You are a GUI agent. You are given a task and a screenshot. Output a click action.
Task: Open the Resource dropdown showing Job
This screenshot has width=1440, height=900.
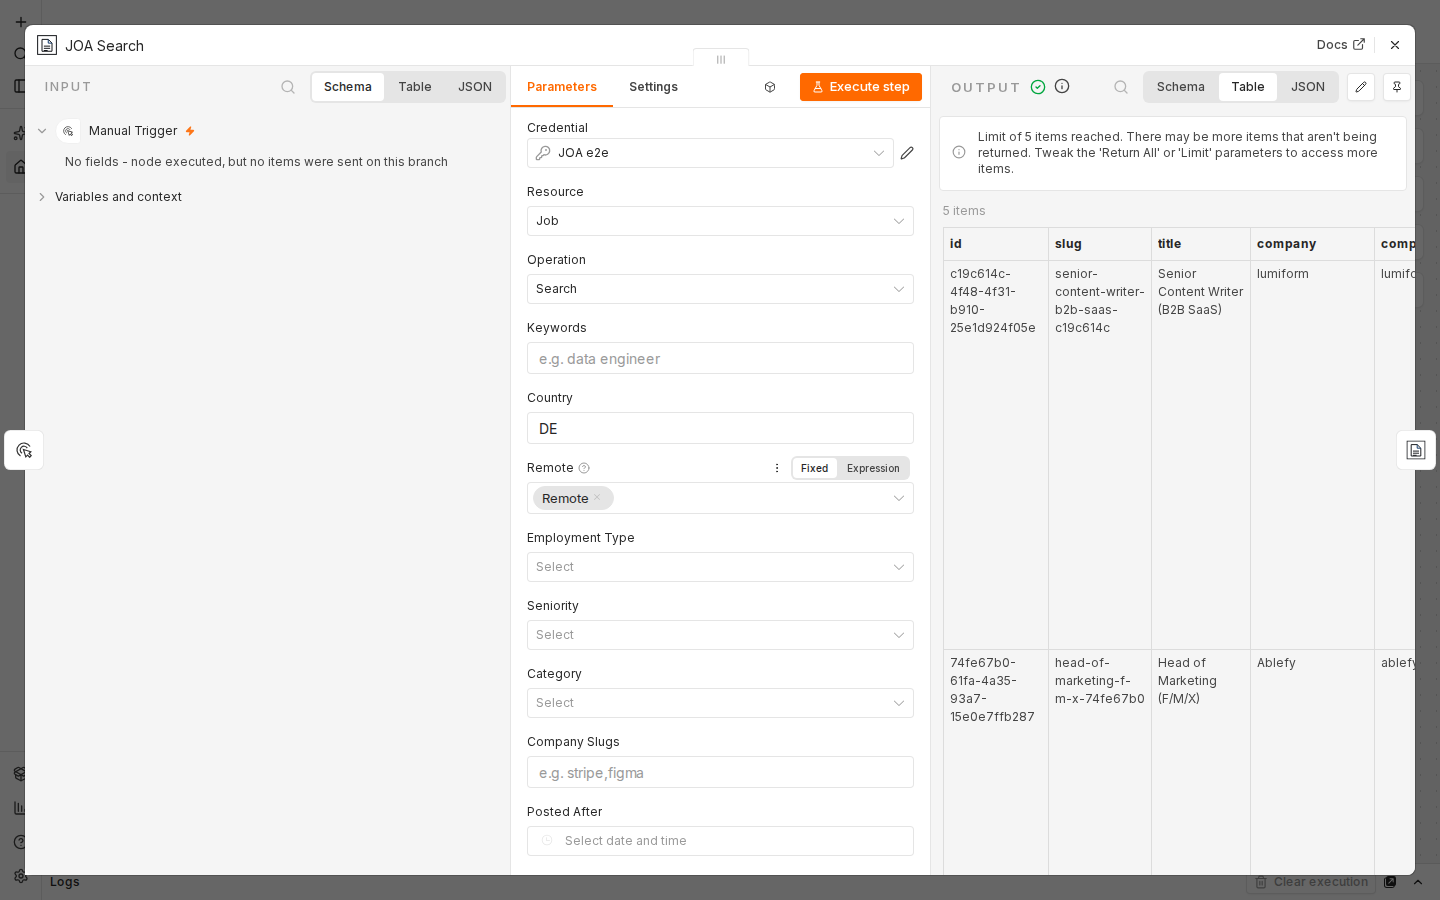click(x=720, y=221)
